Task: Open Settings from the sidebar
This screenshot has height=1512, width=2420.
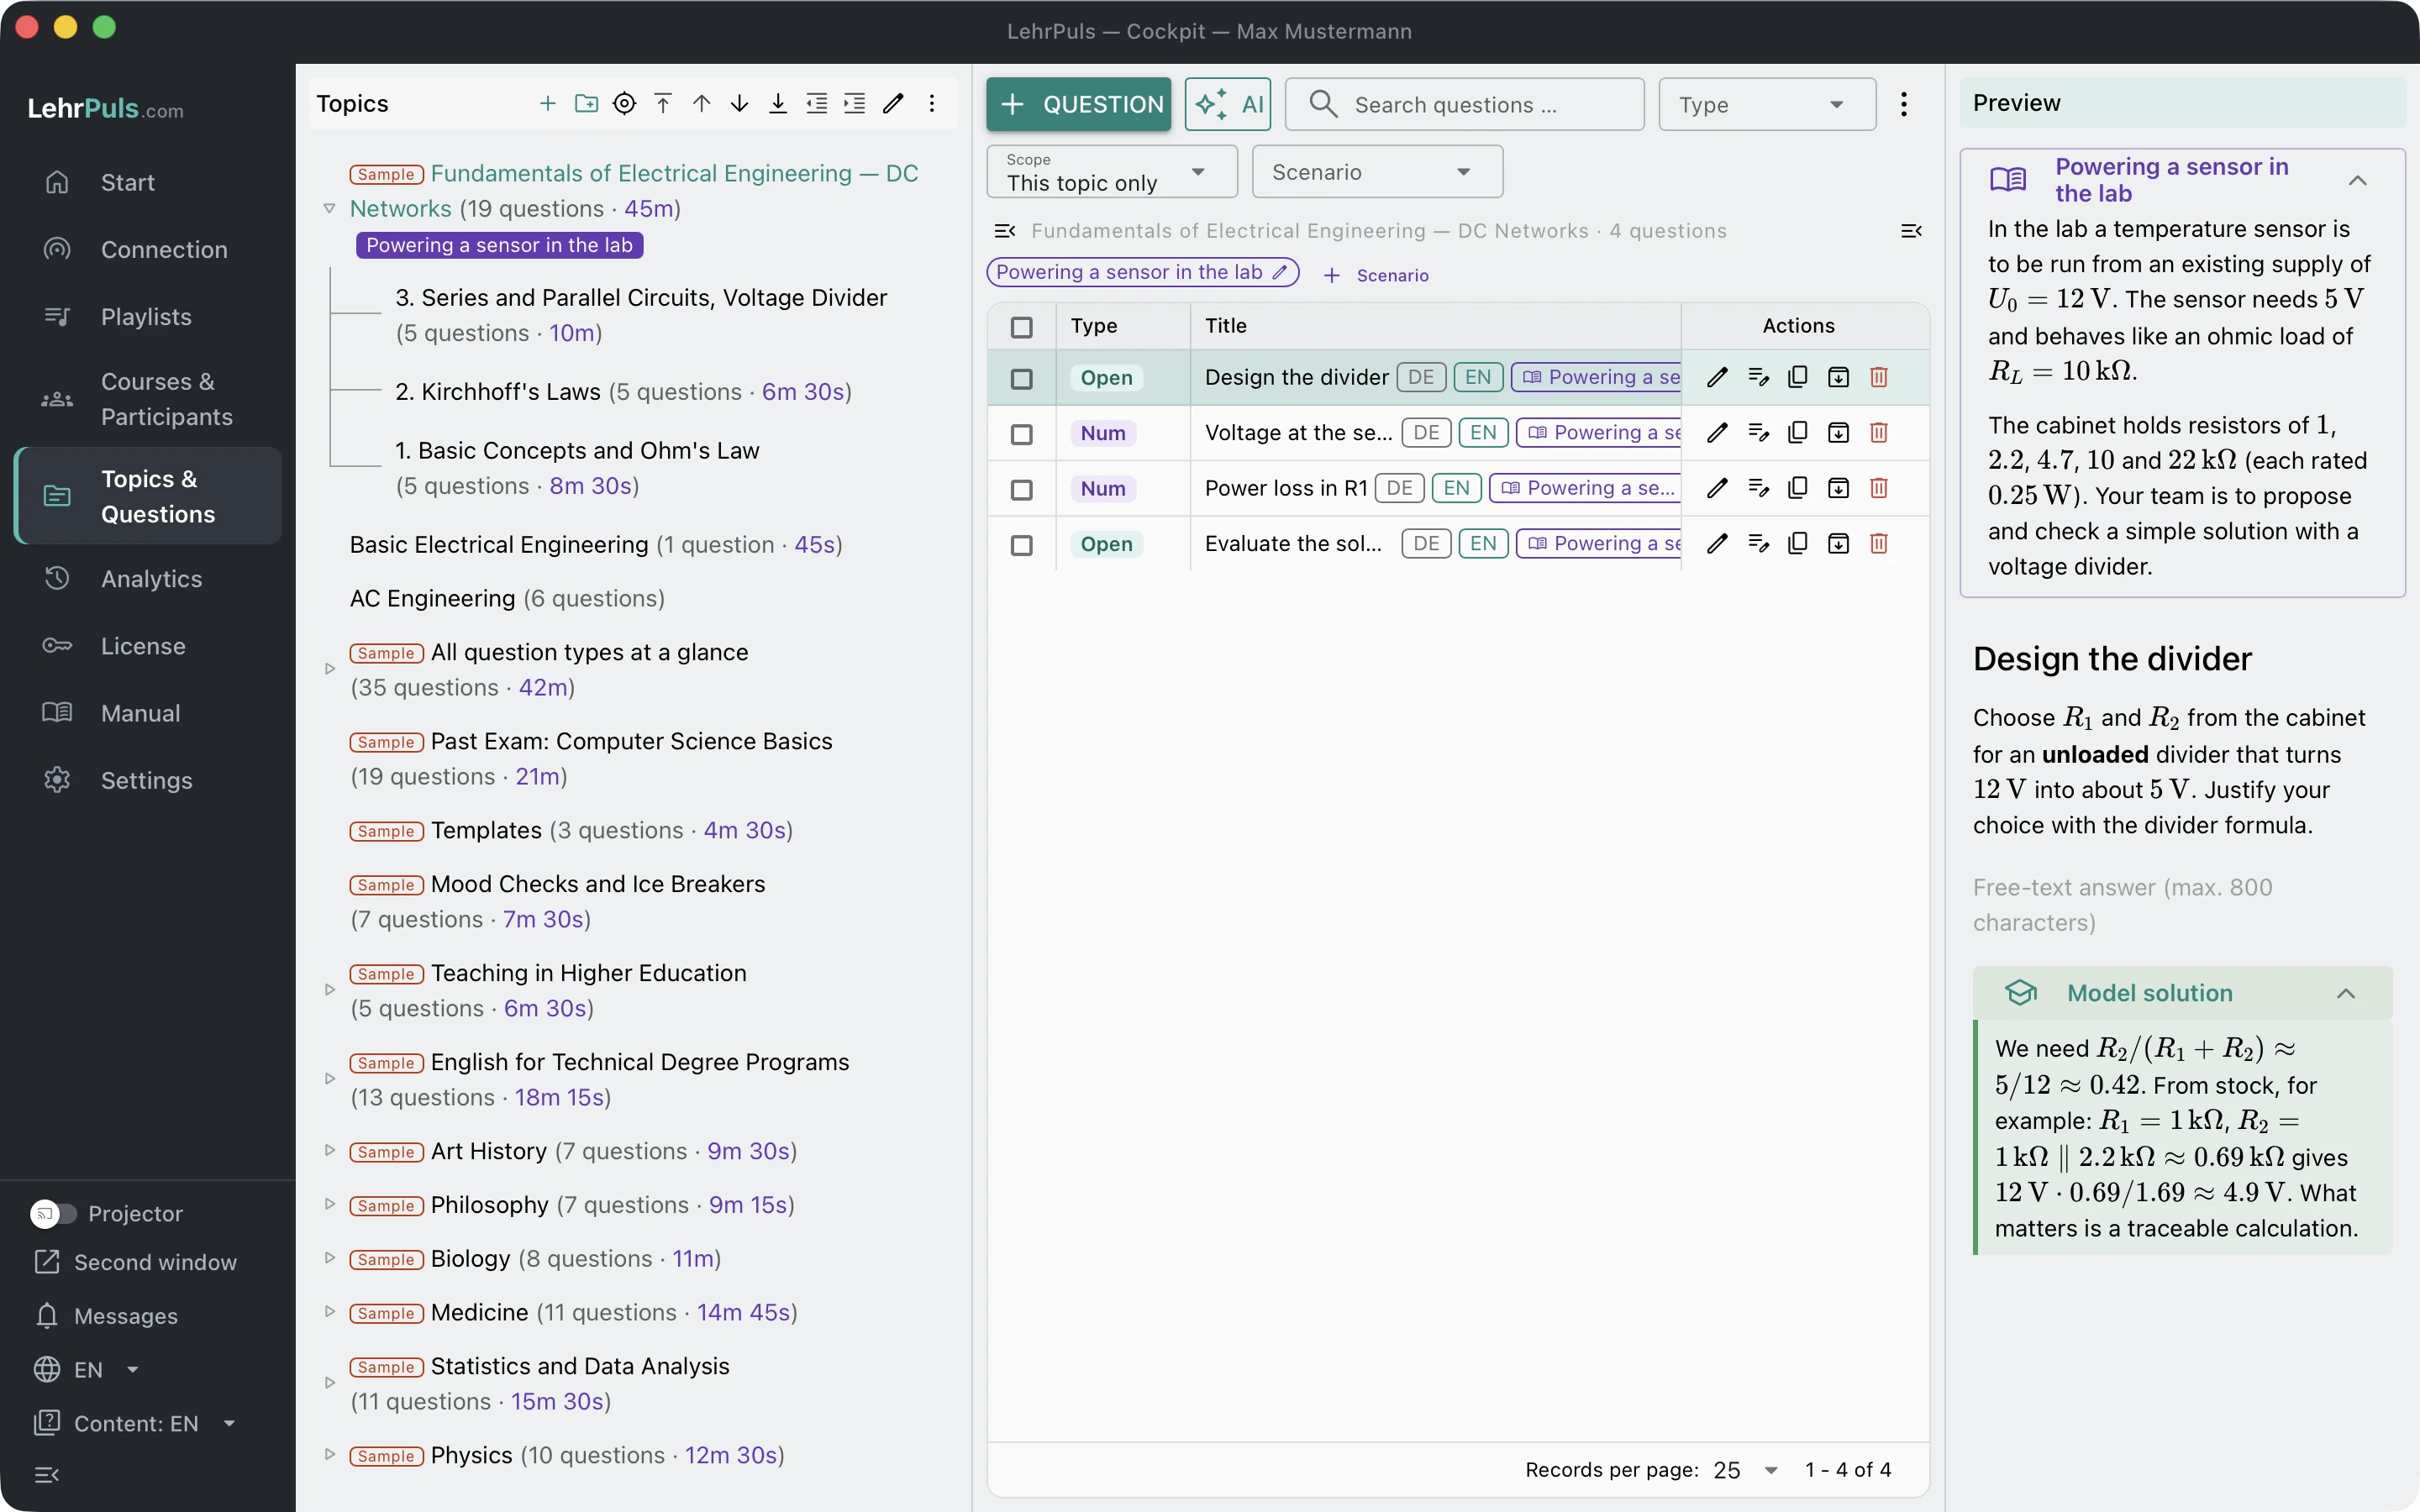Action: 148,780
